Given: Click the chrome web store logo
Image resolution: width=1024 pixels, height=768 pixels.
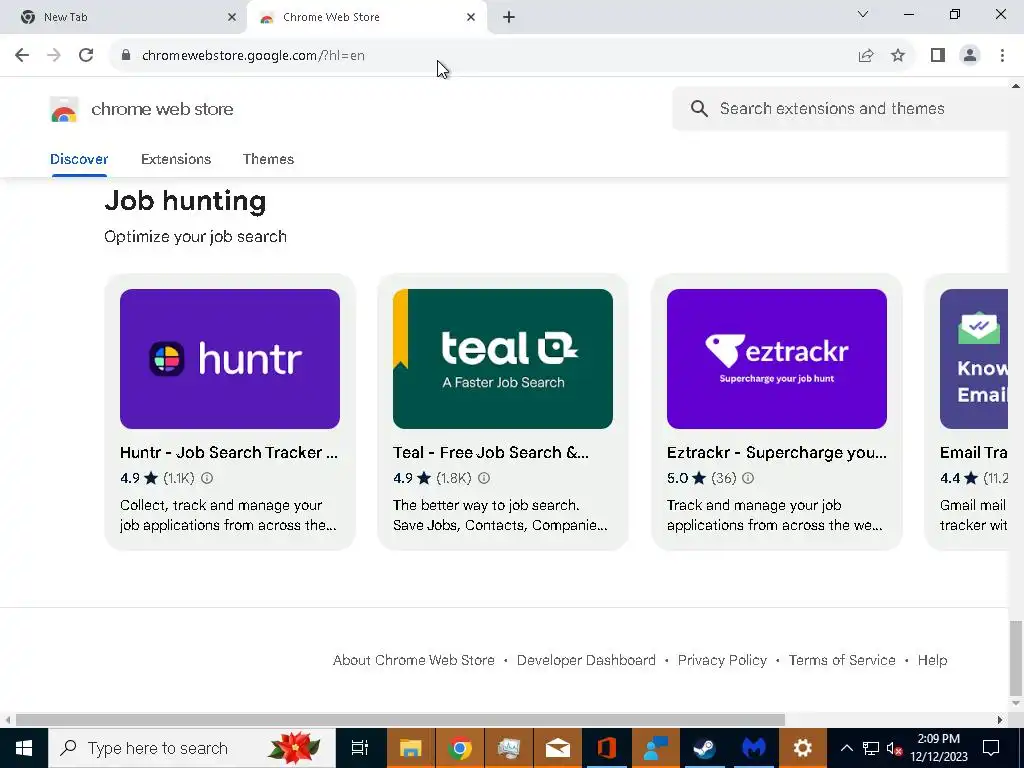Looking at the screenshot, I should [142, 109].
